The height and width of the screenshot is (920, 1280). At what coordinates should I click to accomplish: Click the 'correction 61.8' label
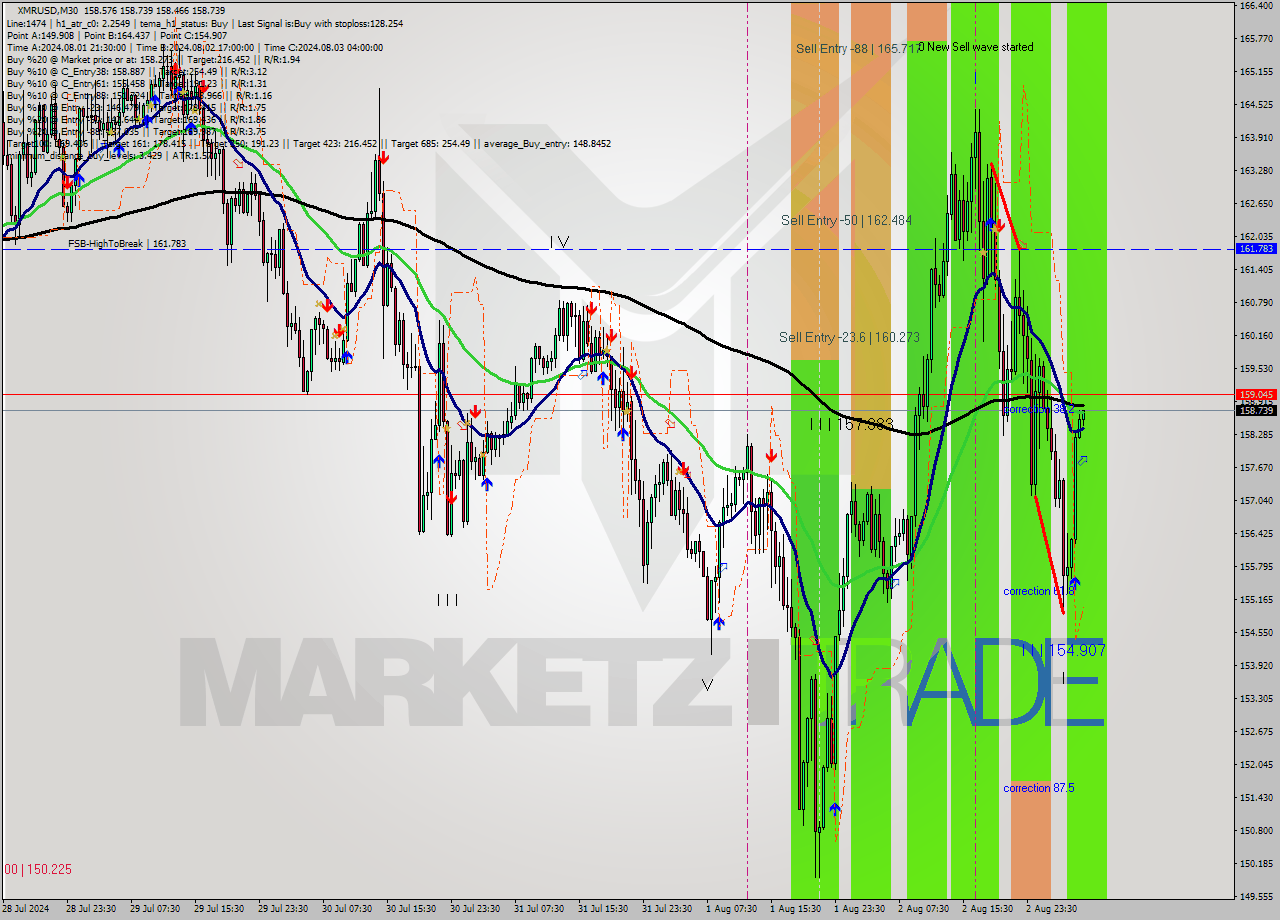[1039, 591]
